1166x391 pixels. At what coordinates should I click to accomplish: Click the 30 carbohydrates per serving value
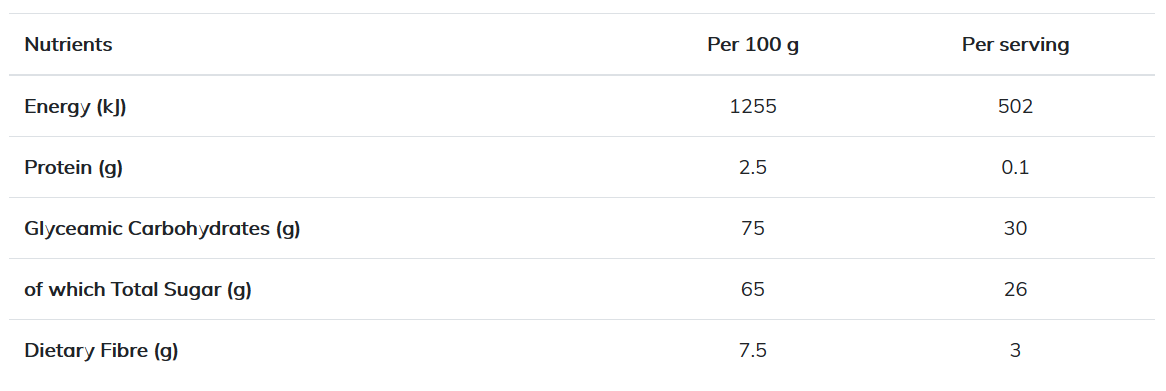pos(1016,228)
